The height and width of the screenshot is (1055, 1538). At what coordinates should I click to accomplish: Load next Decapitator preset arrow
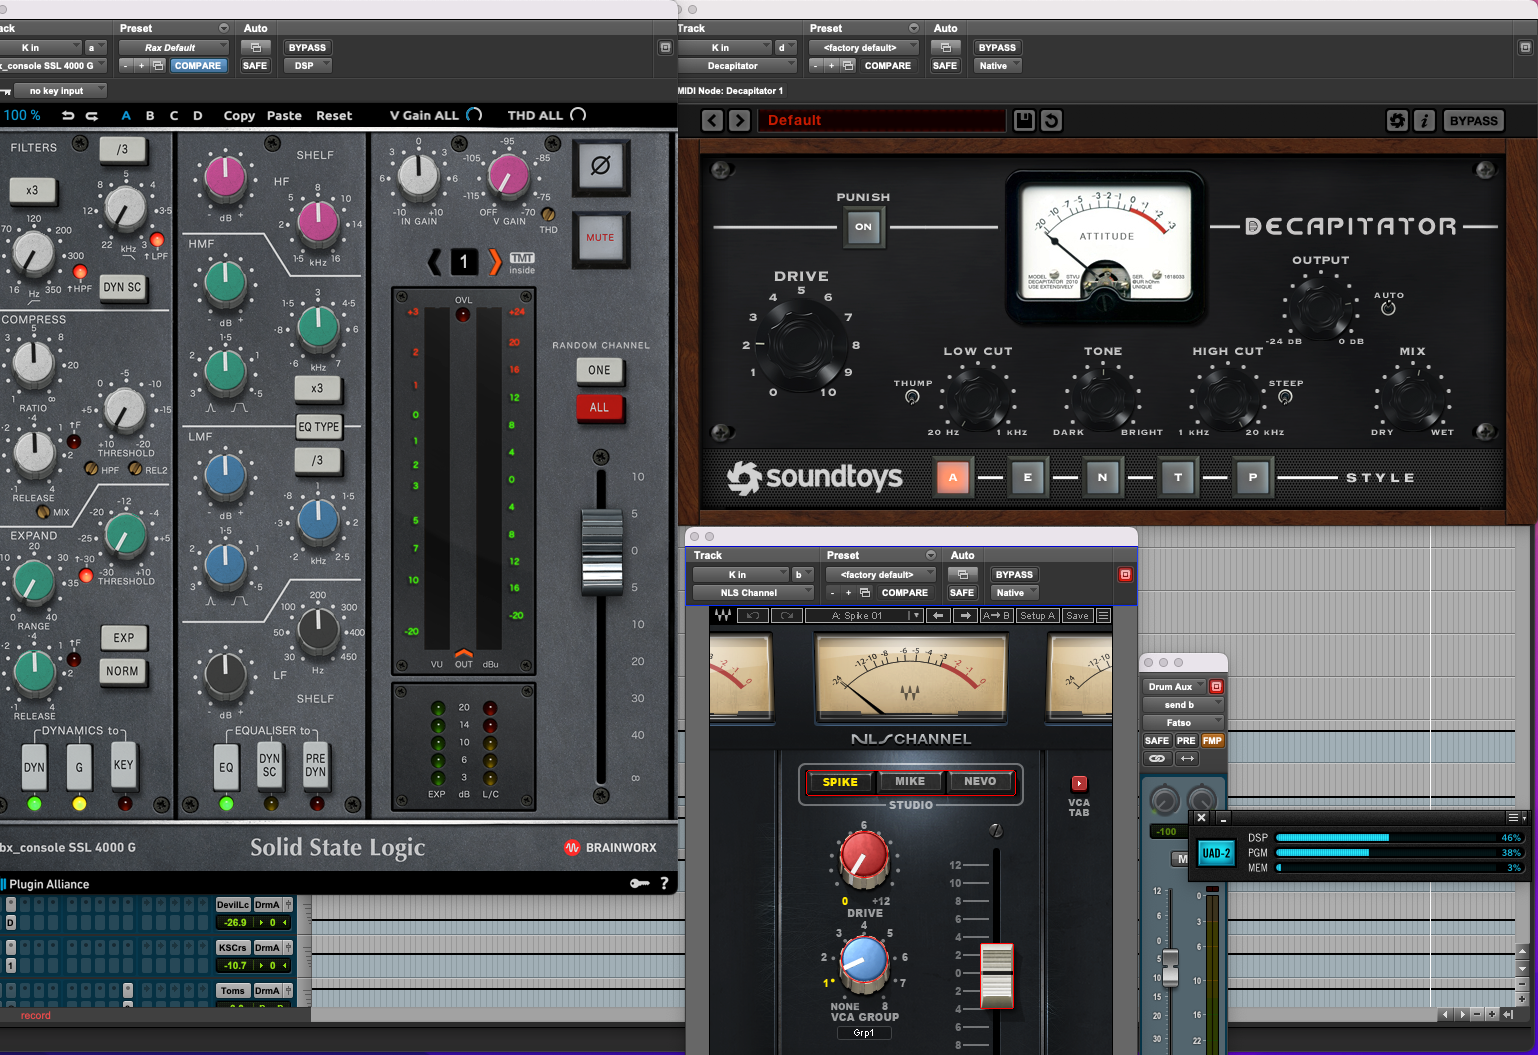tap(739, 121)
